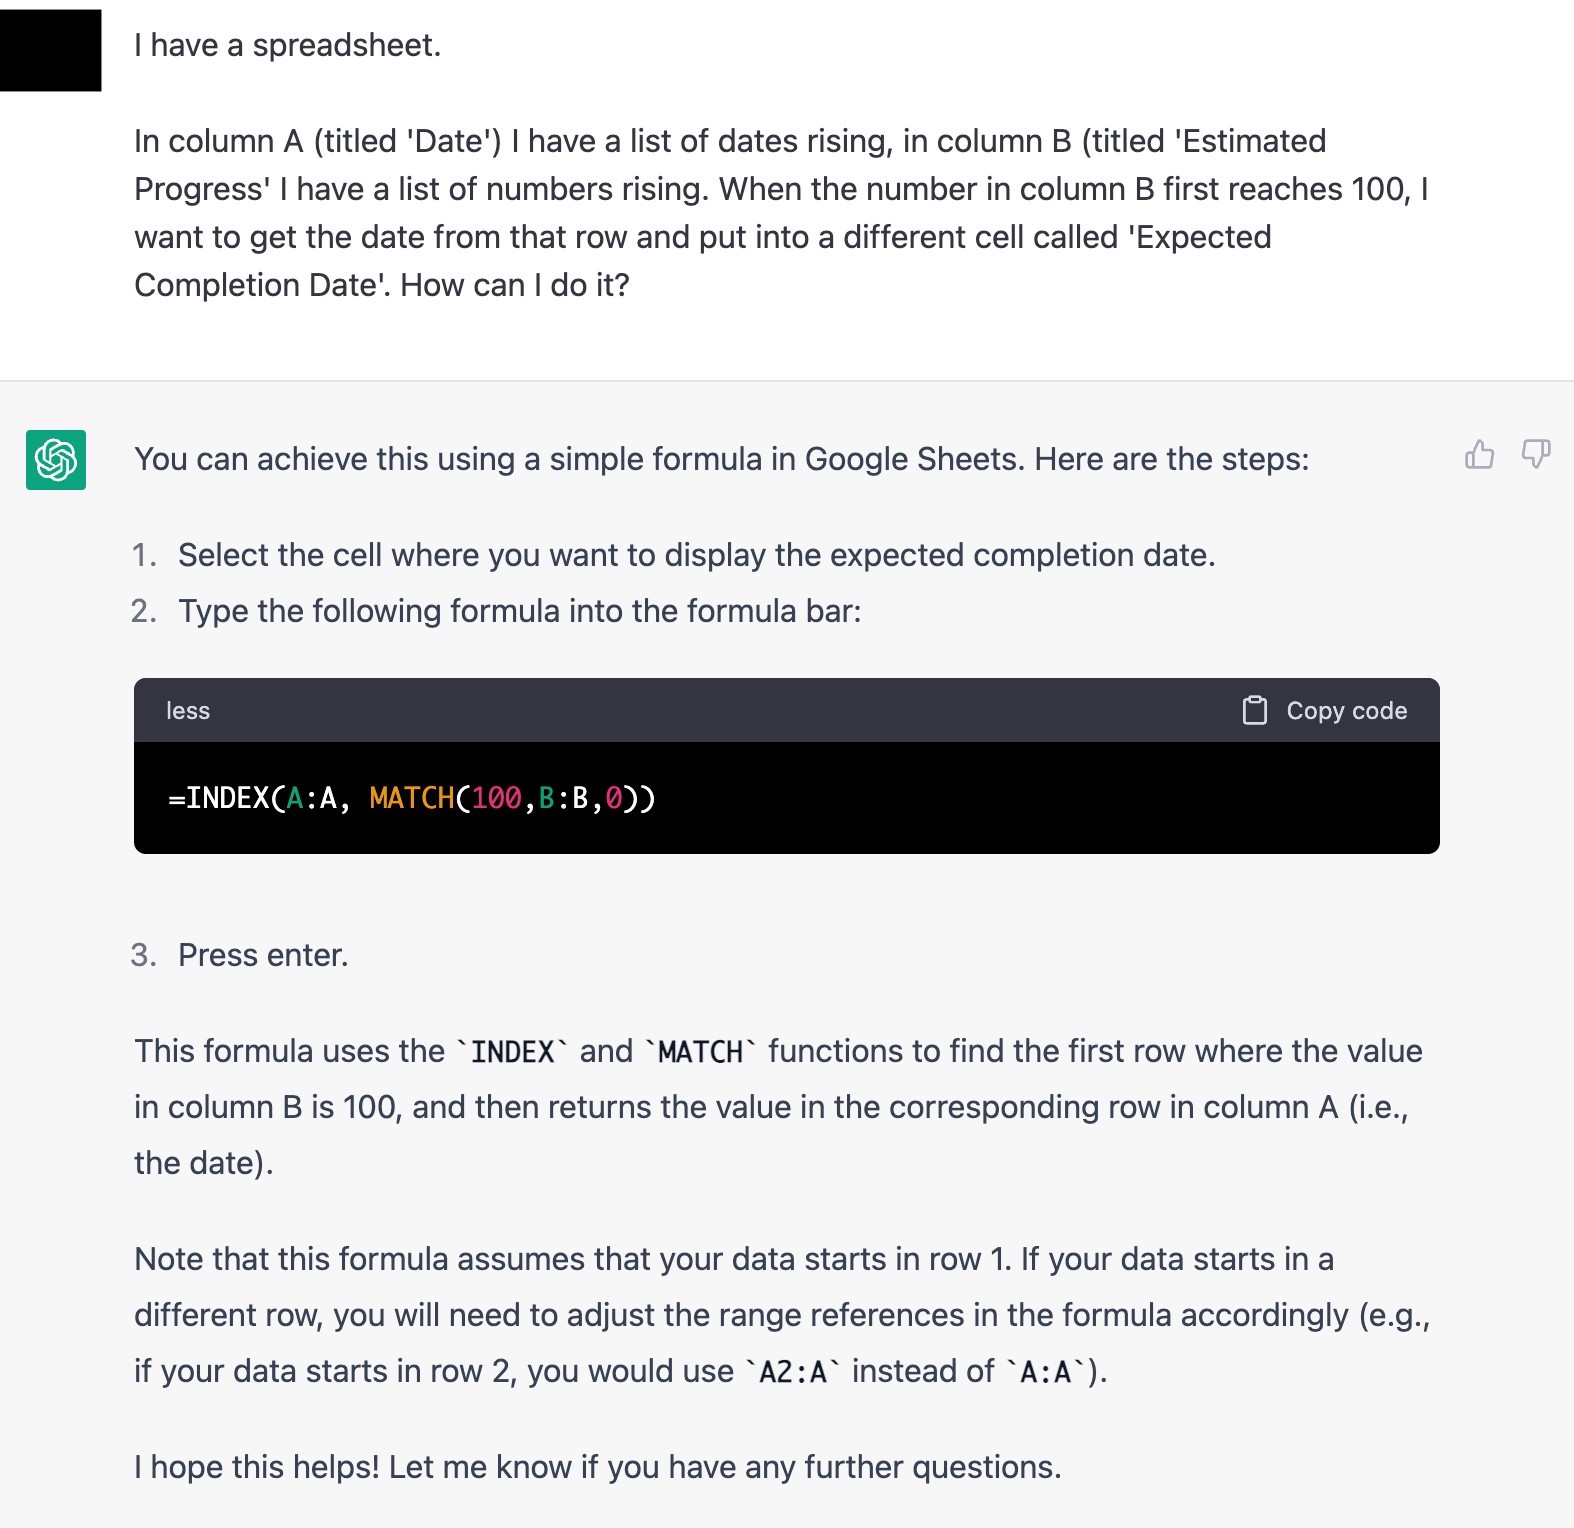The height and width of the screenshot is (1528, 1574).
Task: Click step 1 "Select the cell where you want"
Action: coord(696,555)
